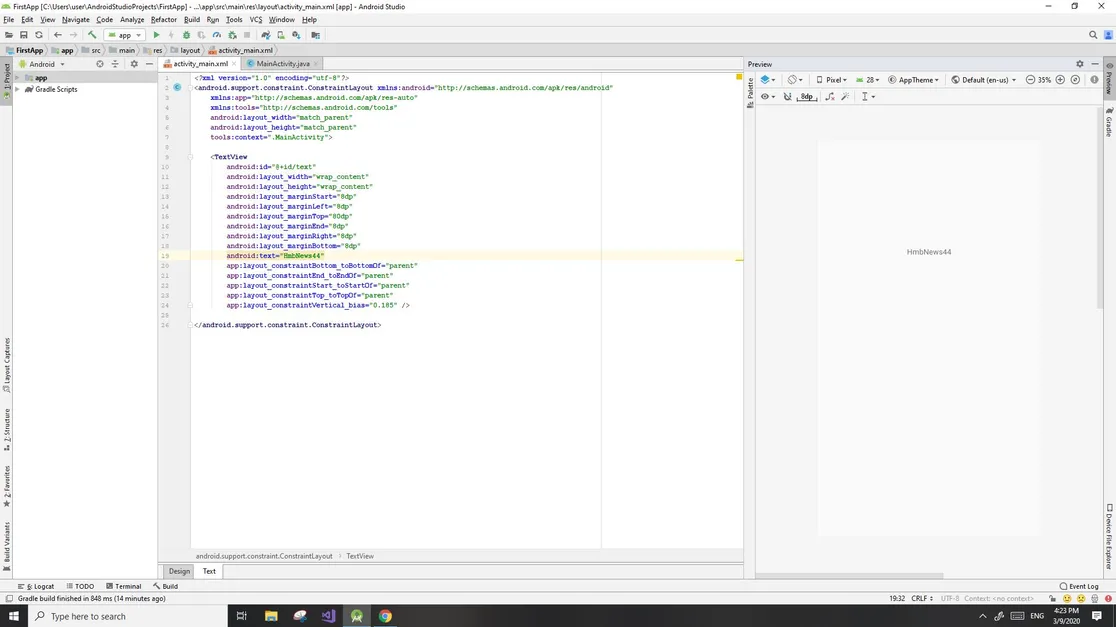This screenshot has height=627, width=1116.
Task: Open the SDK Manager icon
Action: pyautogui.click(x=296, y=35)
